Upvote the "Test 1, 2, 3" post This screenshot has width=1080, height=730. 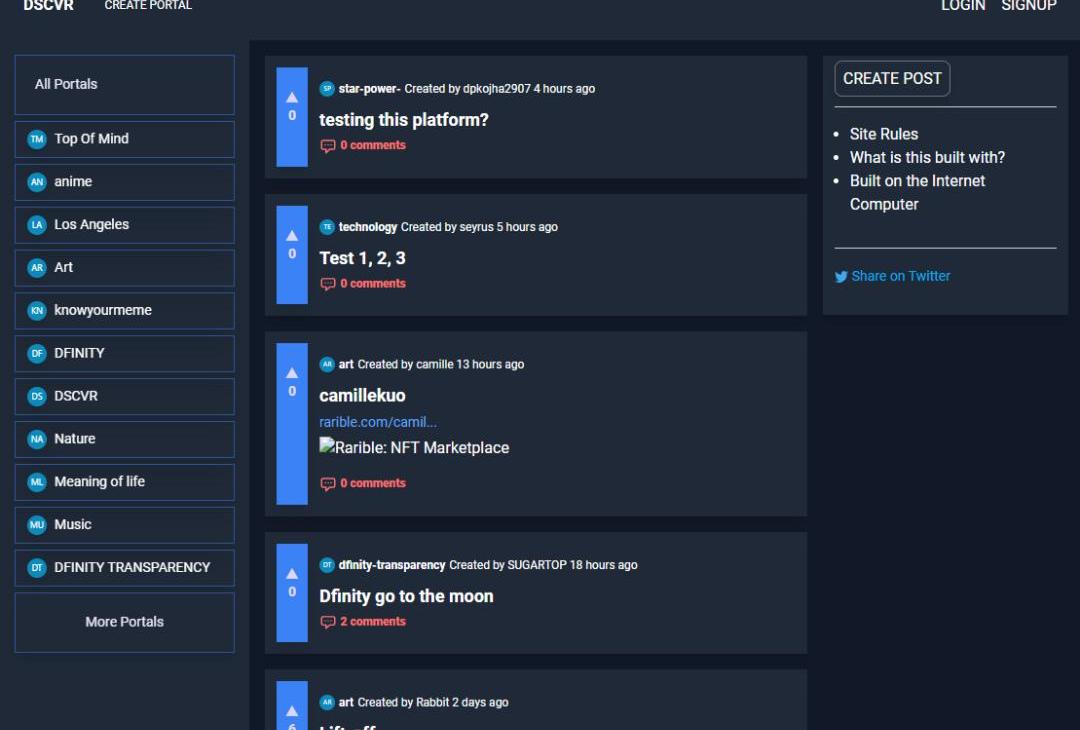coord(292,235)
